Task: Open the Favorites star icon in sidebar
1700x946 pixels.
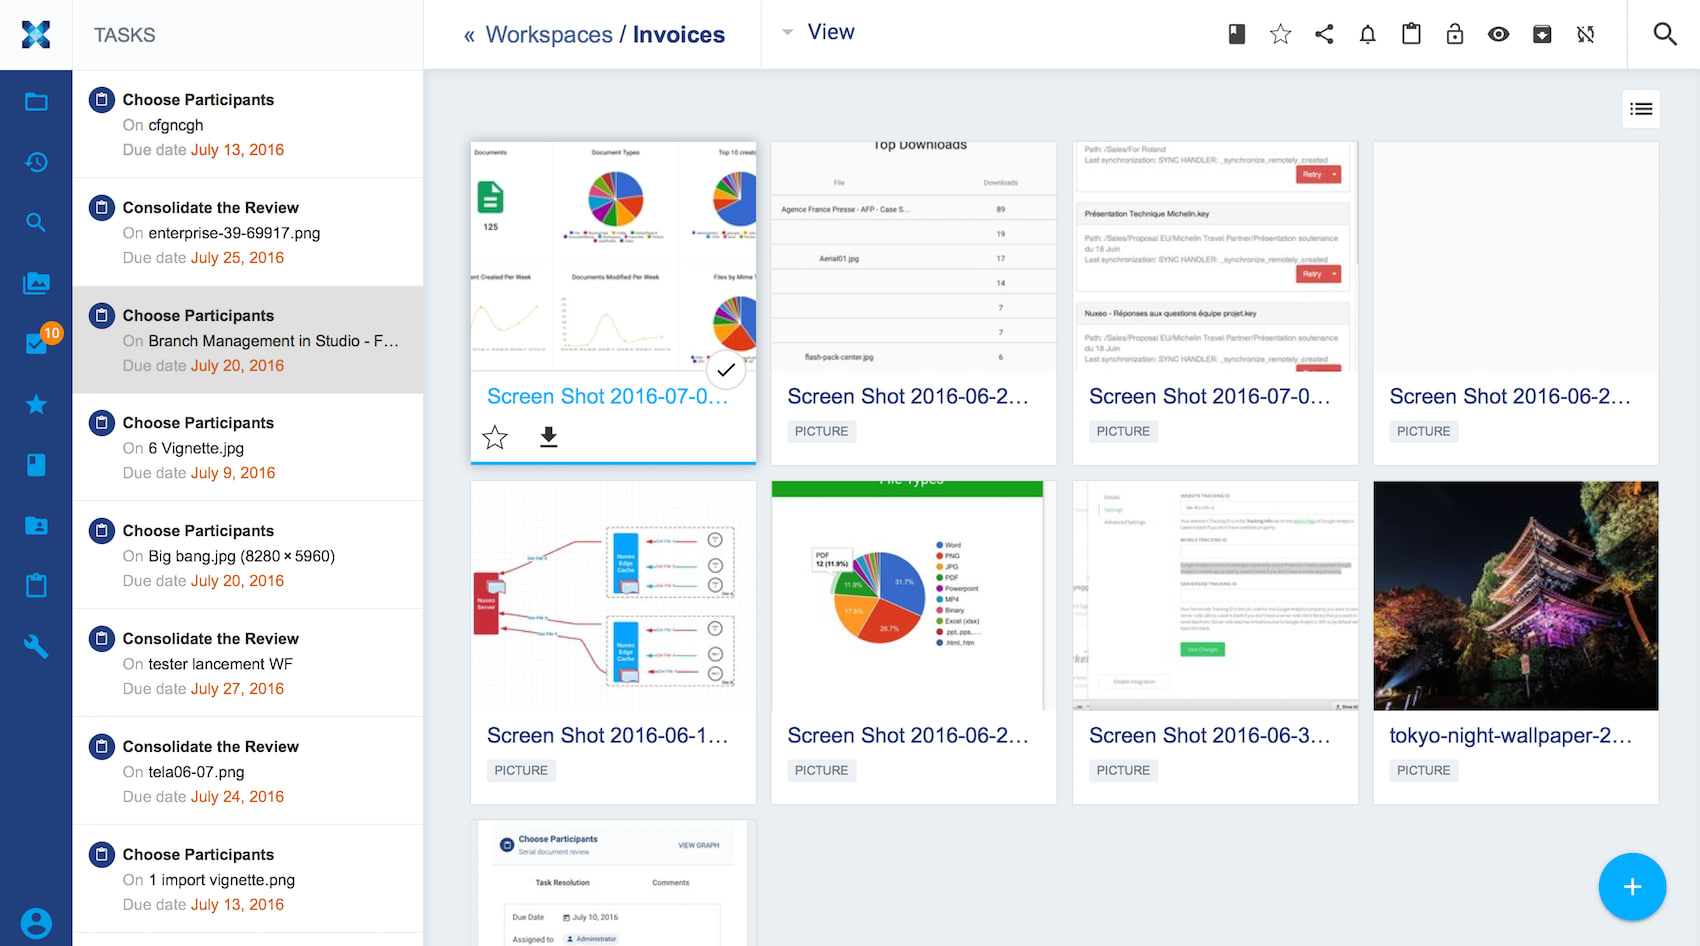Action: pyautogui.click(x=36, y=404)
